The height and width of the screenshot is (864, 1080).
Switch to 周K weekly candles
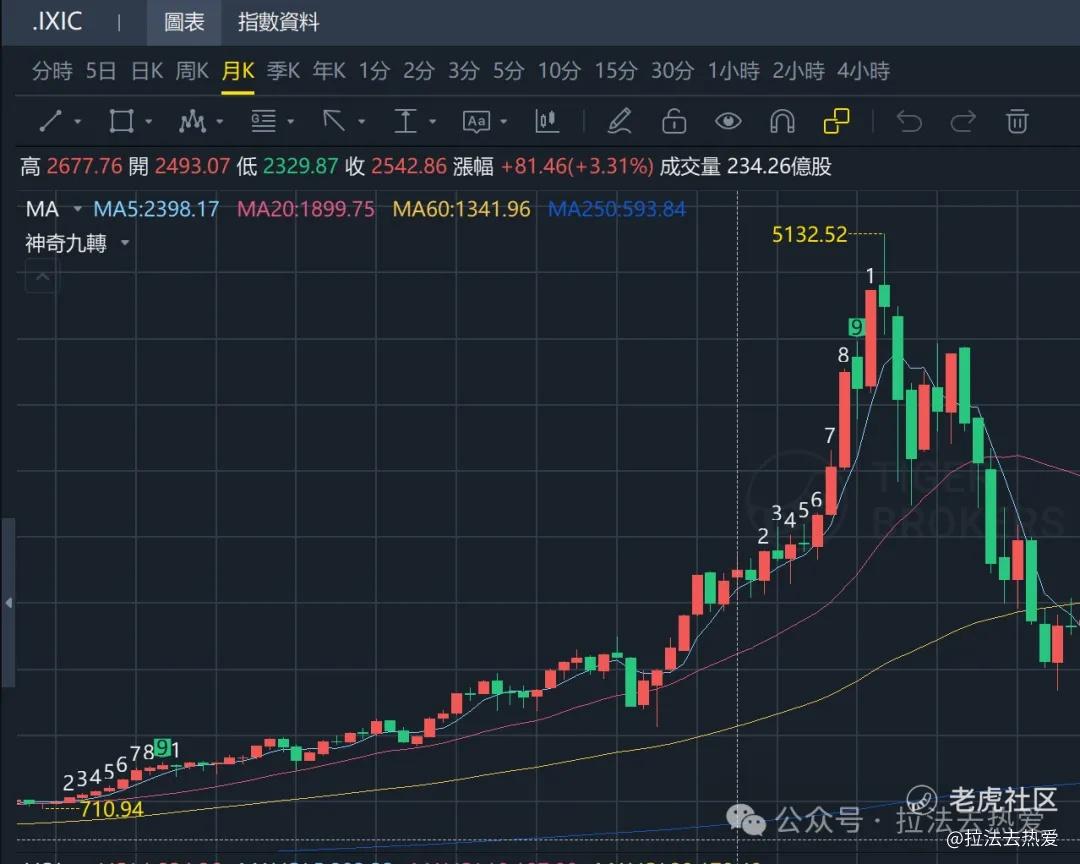pyautogui.click(x=191, y=70)
